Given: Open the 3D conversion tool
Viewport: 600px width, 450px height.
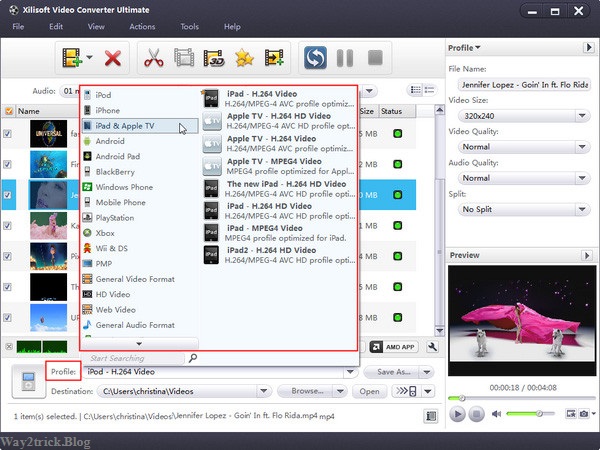Looking at the screenshot, I should click(x=214, y=58).
